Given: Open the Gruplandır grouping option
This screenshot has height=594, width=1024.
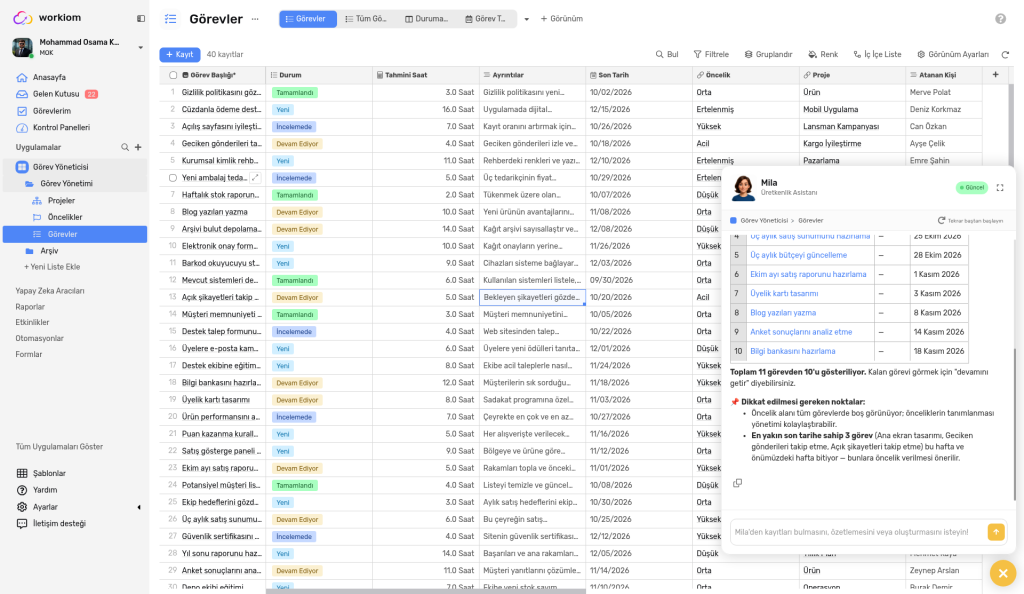Looking at the screenshot, I should click(769, 55).
